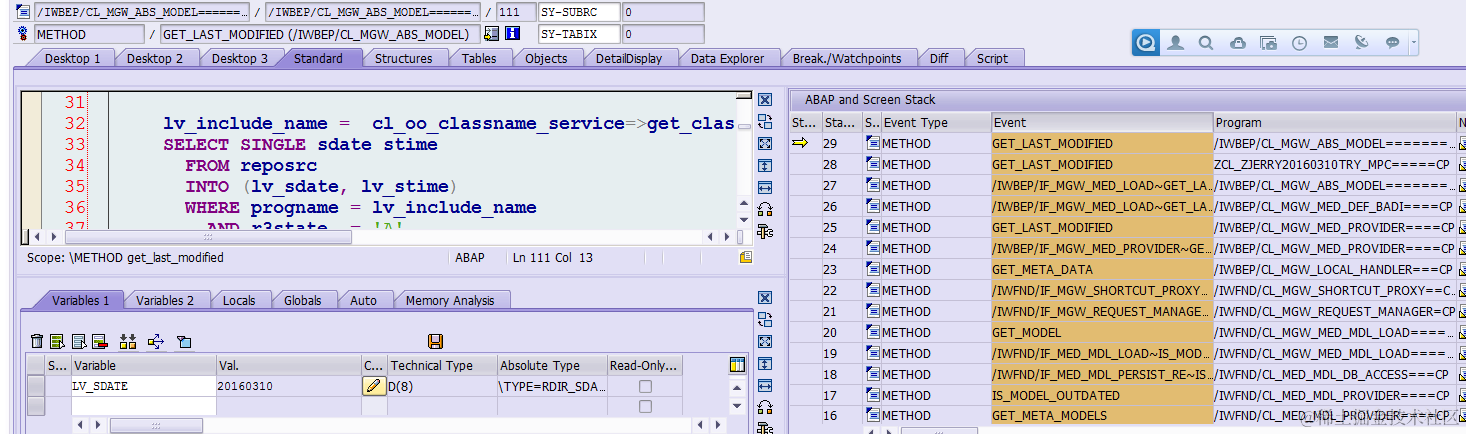The width and height of the screenshot is (1466, 434).
Task: Click the person icon in floating toolbar
Action: click(1176, 43)
